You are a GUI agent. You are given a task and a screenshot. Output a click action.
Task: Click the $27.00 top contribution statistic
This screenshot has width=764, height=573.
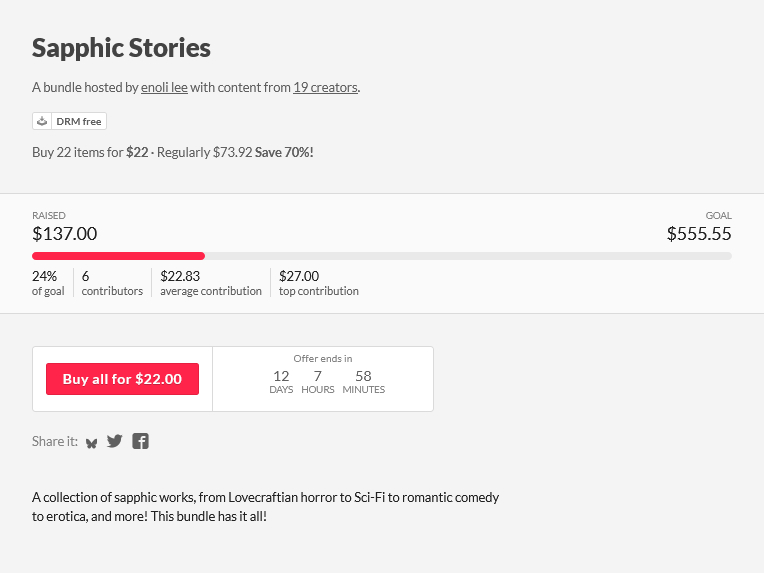(318, 283)
